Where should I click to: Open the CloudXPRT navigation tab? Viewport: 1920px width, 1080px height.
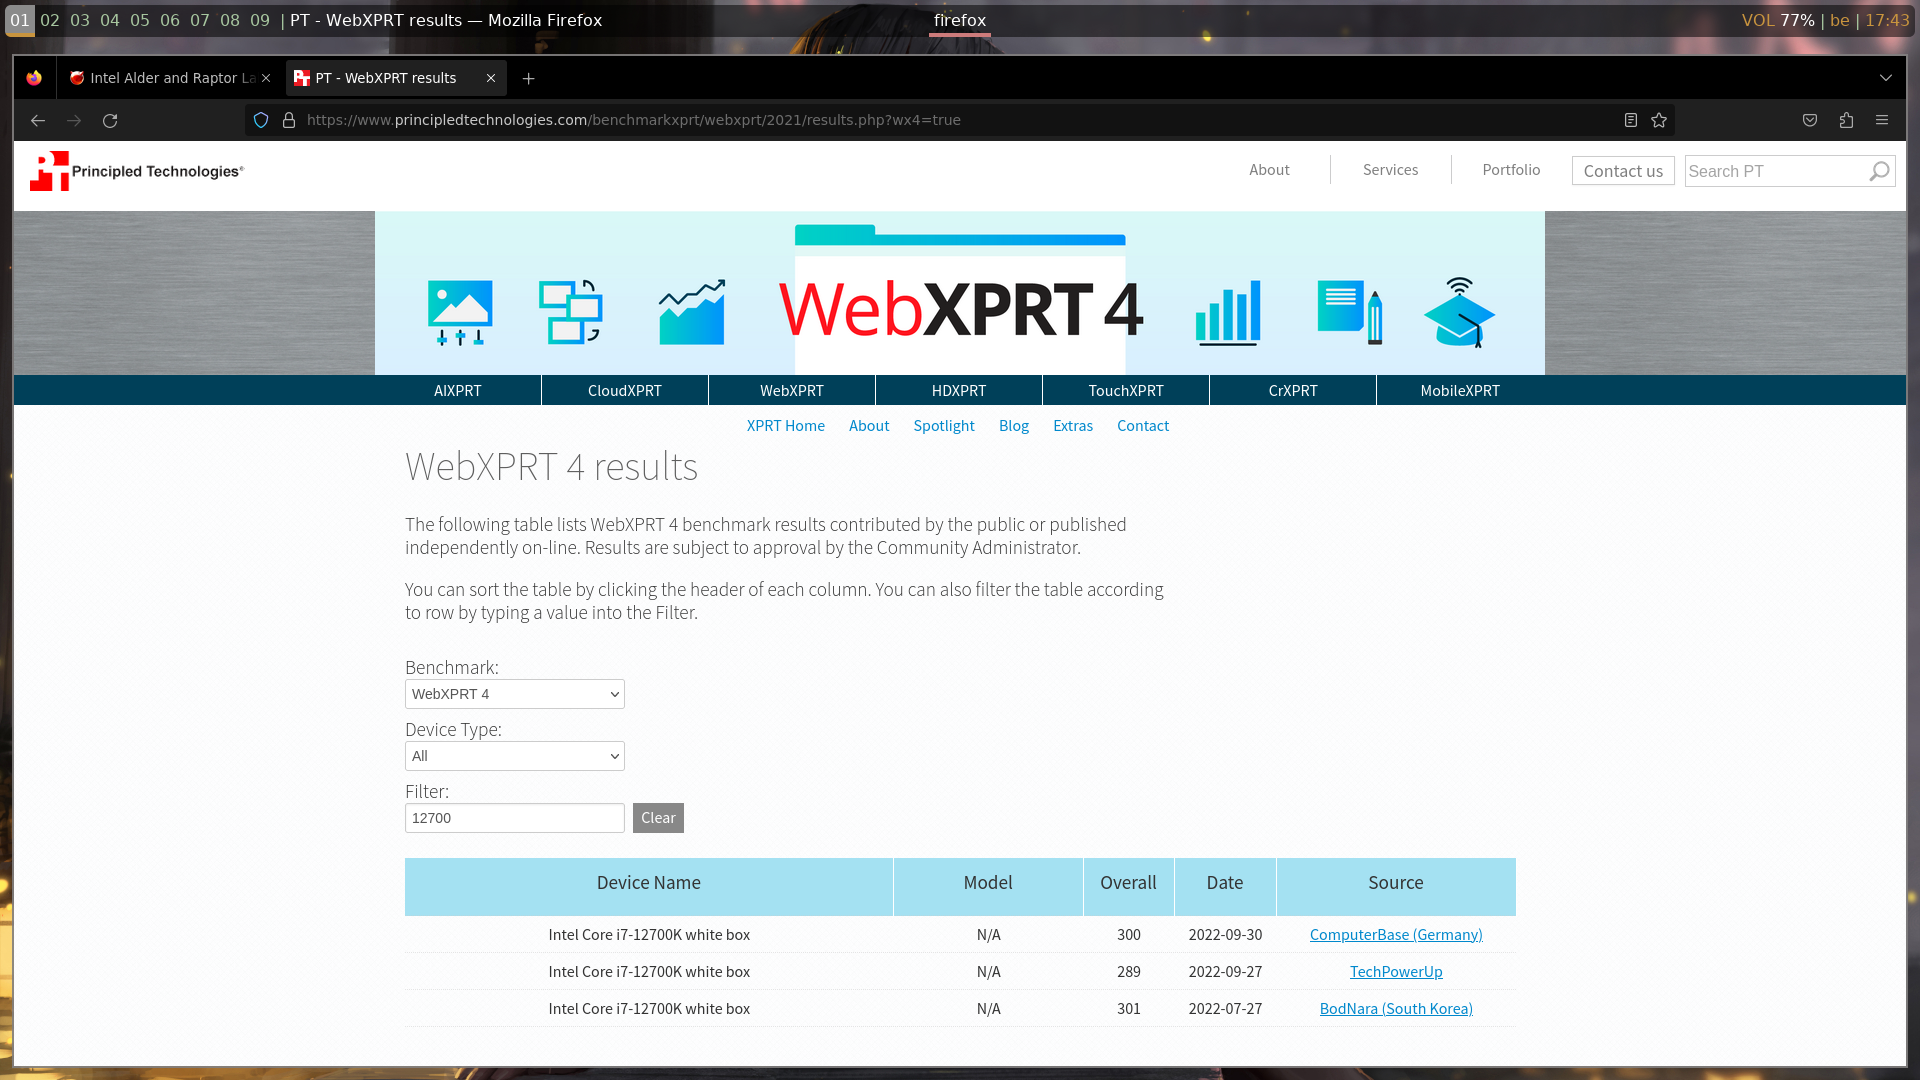point(625,390)
